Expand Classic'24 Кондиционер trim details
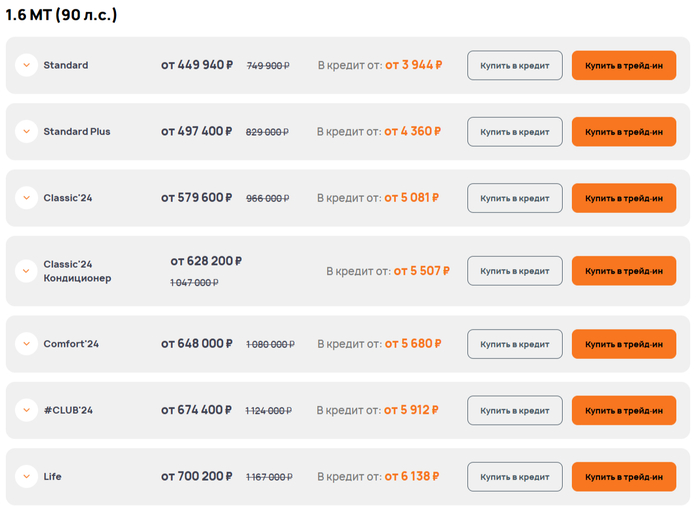Image resolution: width=700 pixels, height=506 pixels. [x=26, y=271]
